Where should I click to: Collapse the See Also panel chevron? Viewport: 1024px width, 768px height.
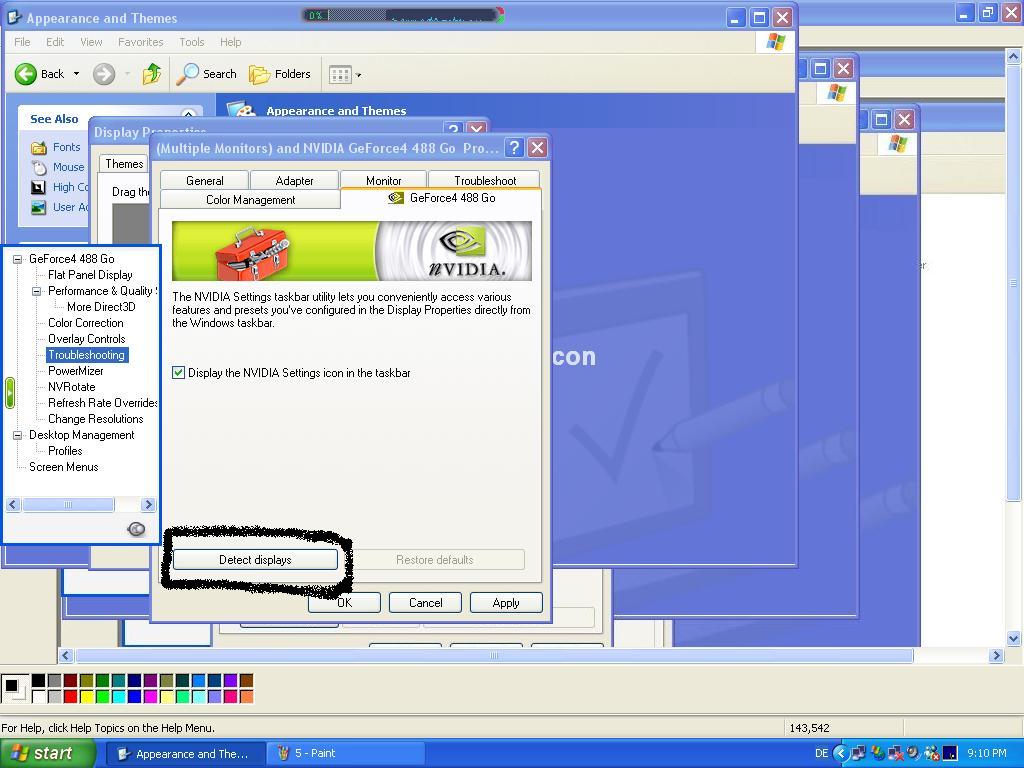click(188, 115)
